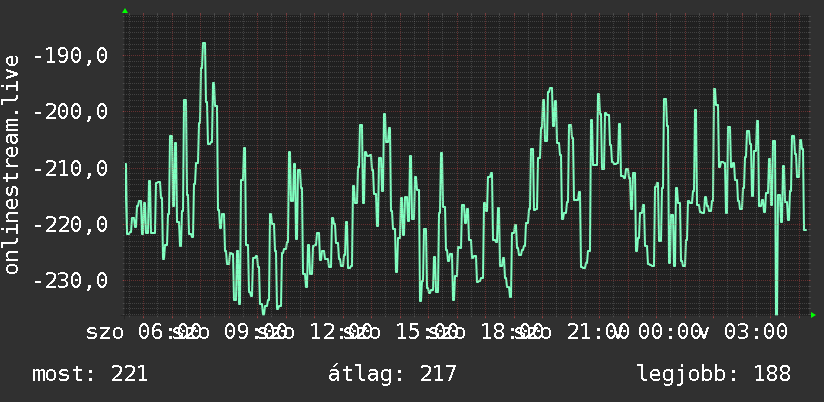Click the 03:00 time axis label
This screenshot has width=824, height=402.
[x=756, y=332]
